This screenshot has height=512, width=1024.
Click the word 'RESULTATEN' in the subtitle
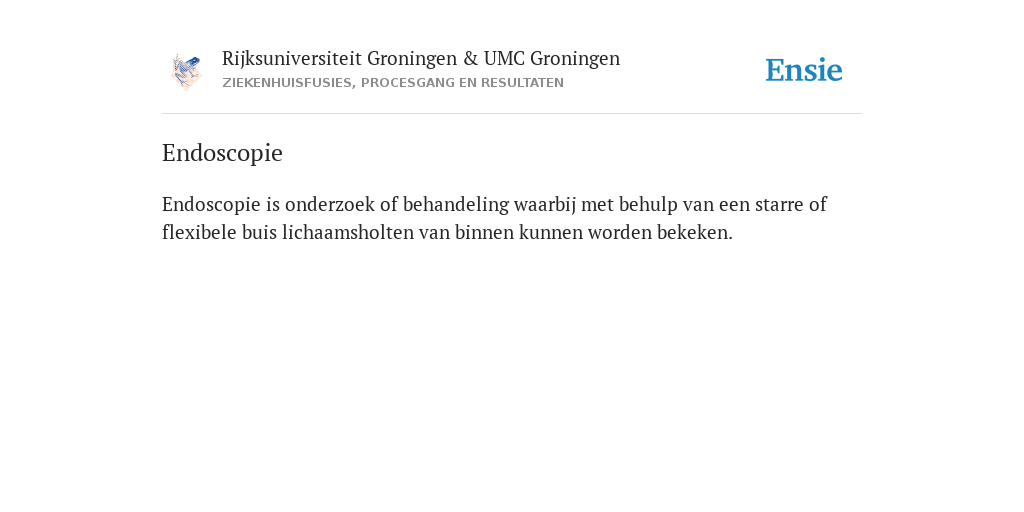522,83
